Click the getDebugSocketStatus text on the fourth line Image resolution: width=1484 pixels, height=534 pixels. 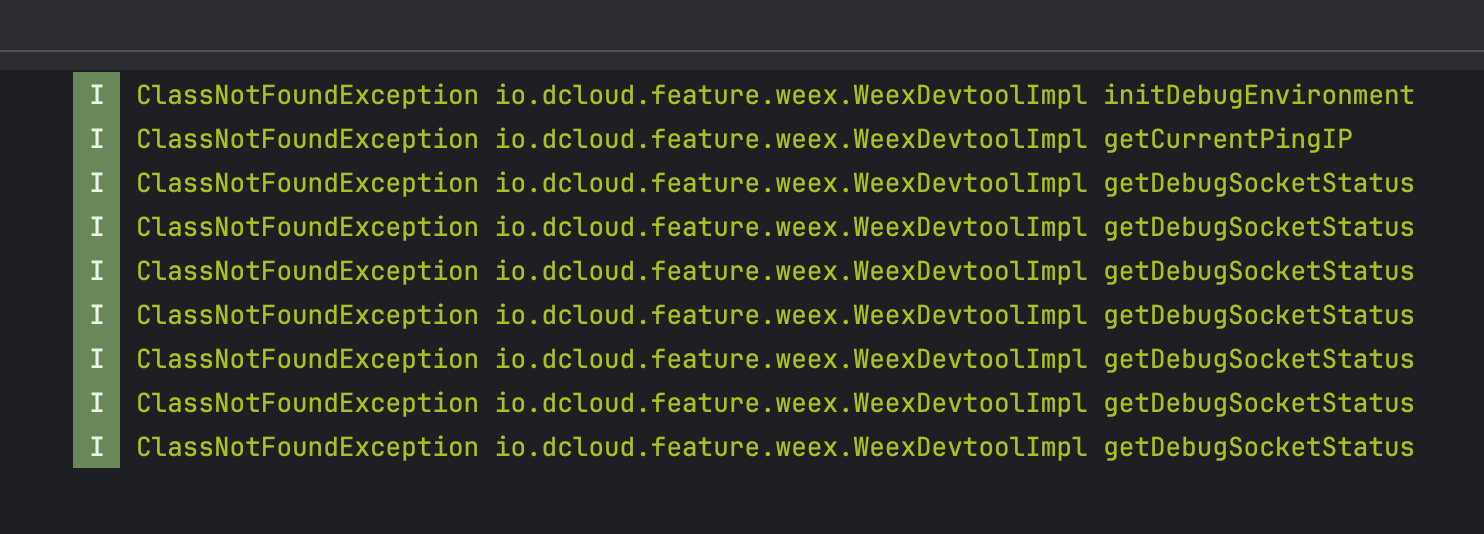pos(1258,228)
